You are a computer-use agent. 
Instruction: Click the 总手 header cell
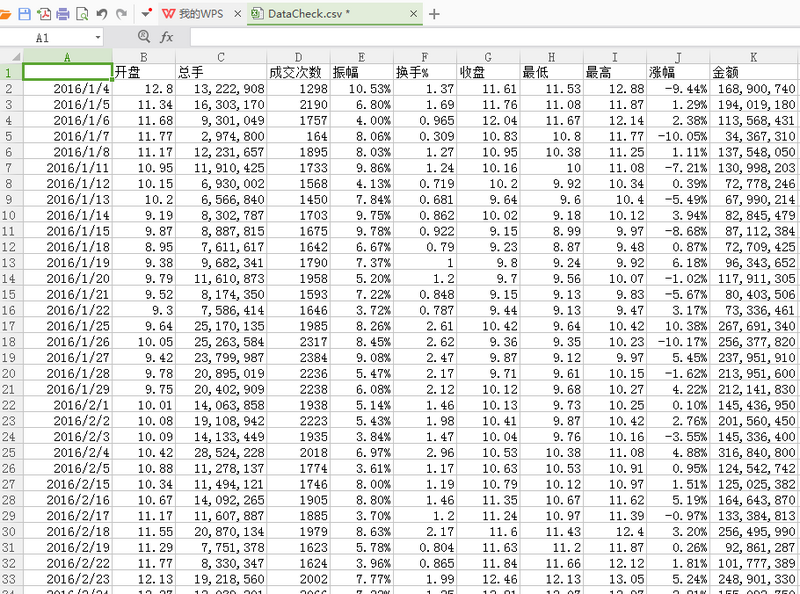tap(221, 72)
